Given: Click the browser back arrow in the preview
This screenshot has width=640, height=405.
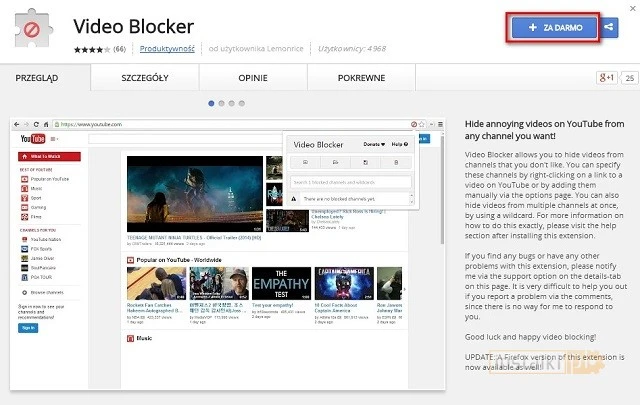Looking at the screenshot, I should point(16,124).
